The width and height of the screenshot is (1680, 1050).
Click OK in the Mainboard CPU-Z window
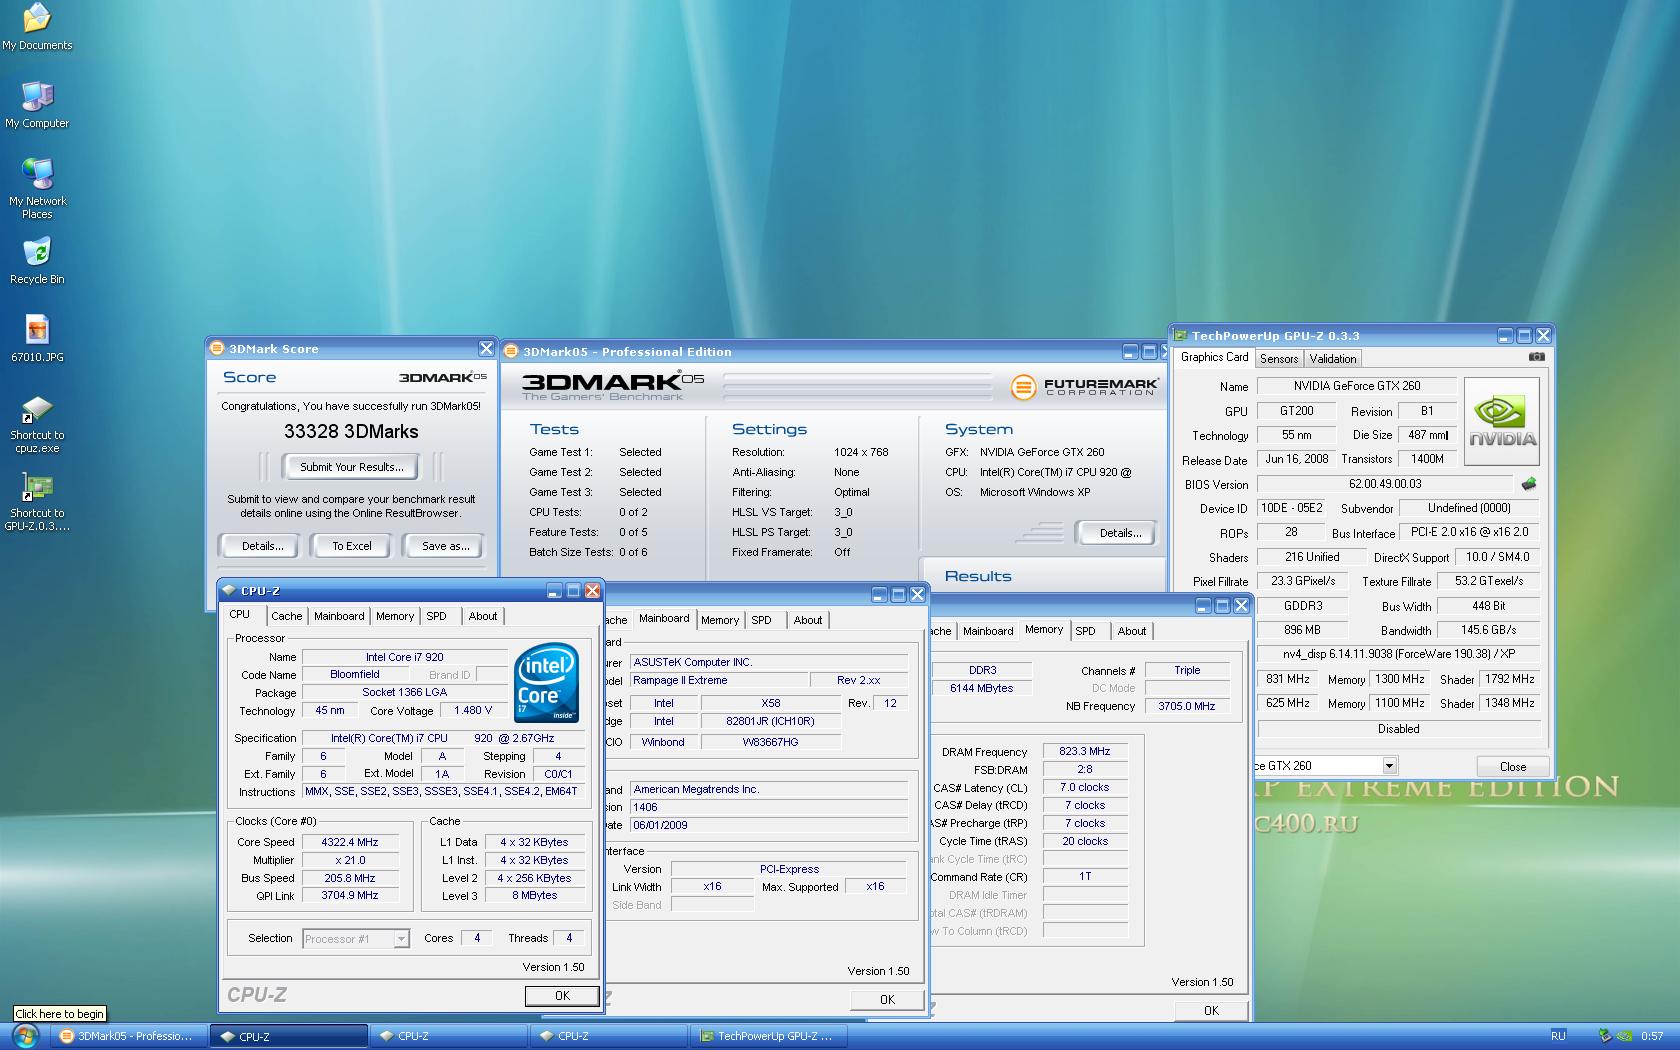887,1000
